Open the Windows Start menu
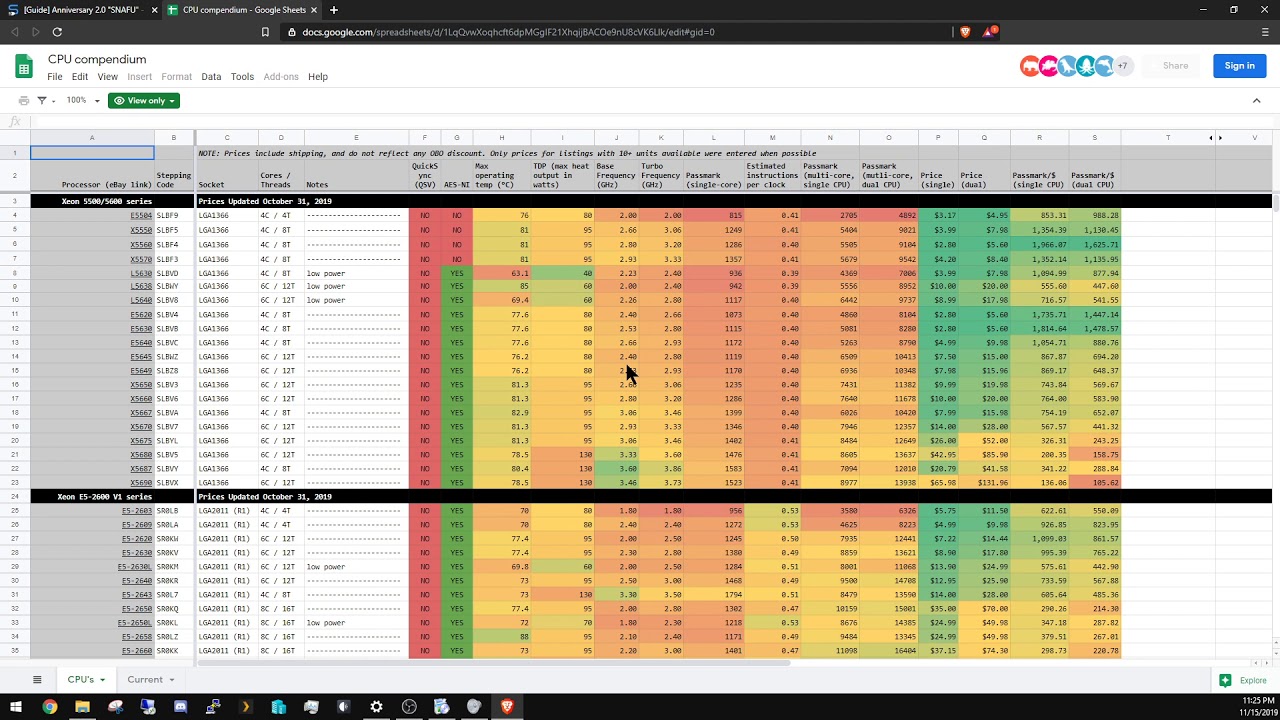Viewport: 1280px width, 720px height. pos(17,707)
